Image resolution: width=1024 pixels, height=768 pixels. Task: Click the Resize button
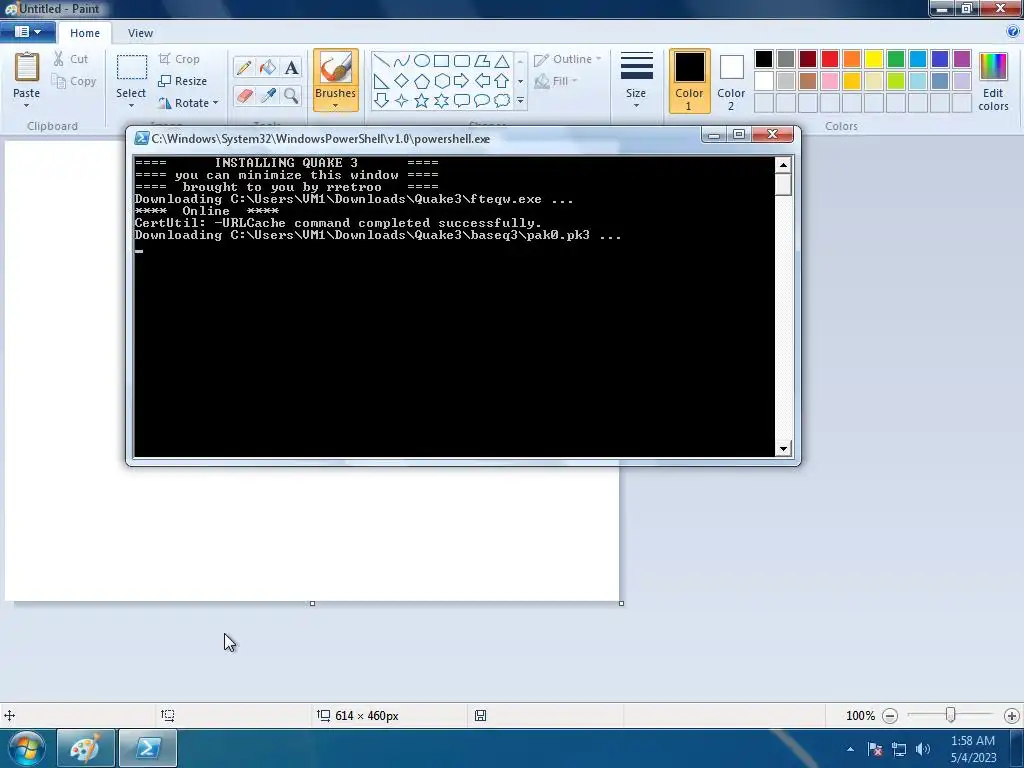[183, 81]
